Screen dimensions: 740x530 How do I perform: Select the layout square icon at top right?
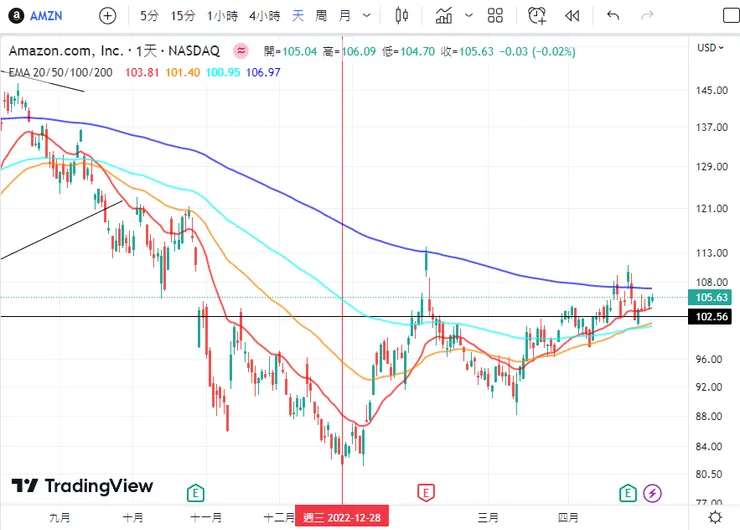pos(732,16)
